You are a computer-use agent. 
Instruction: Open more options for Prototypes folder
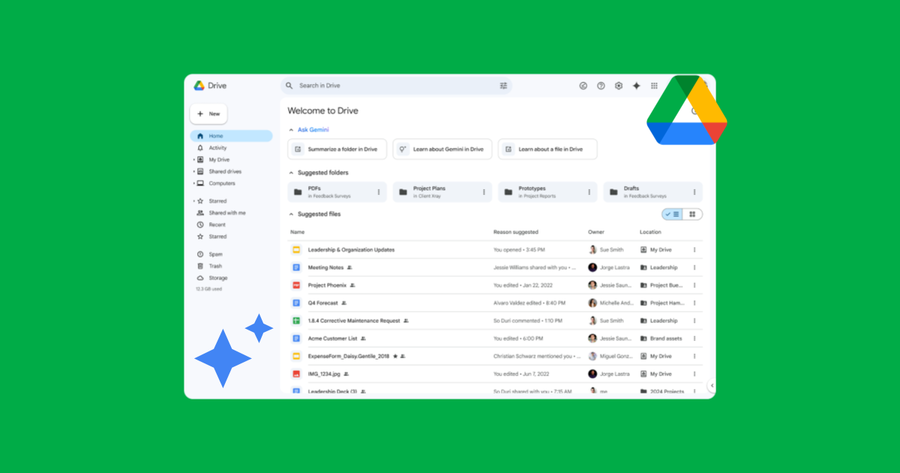click(x=589, y=192)
